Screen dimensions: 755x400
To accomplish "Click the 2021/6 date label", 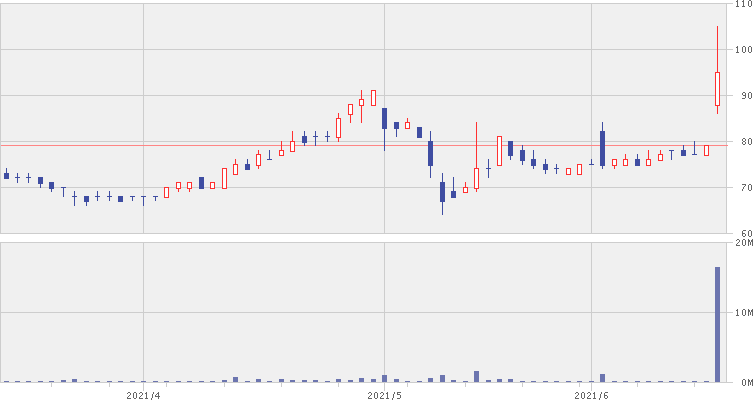I will [x=593, y=394].
